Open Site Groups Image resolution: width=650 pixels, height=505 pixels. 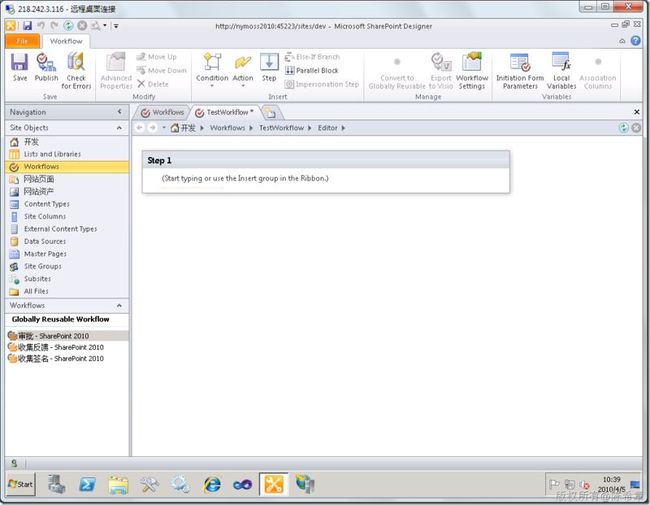click(67, 266)
